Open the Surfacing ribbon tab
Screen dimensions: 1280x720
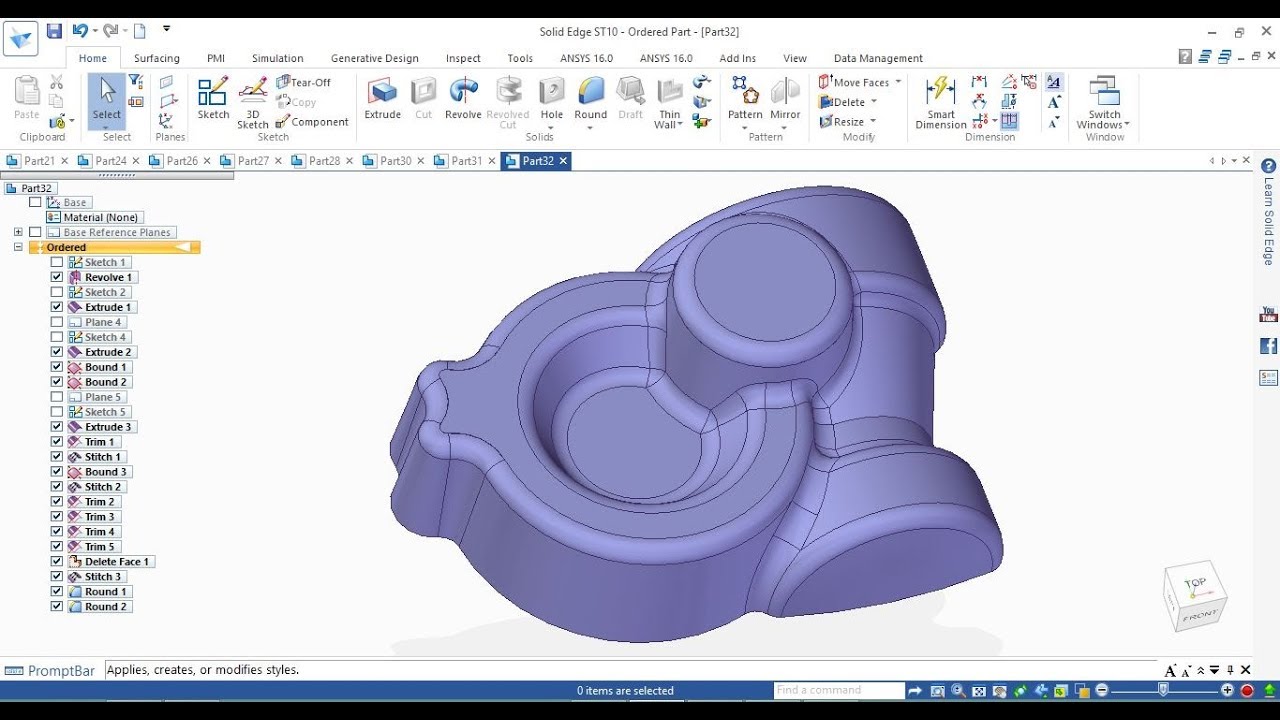pyautogui.click(x=157, y=58)
